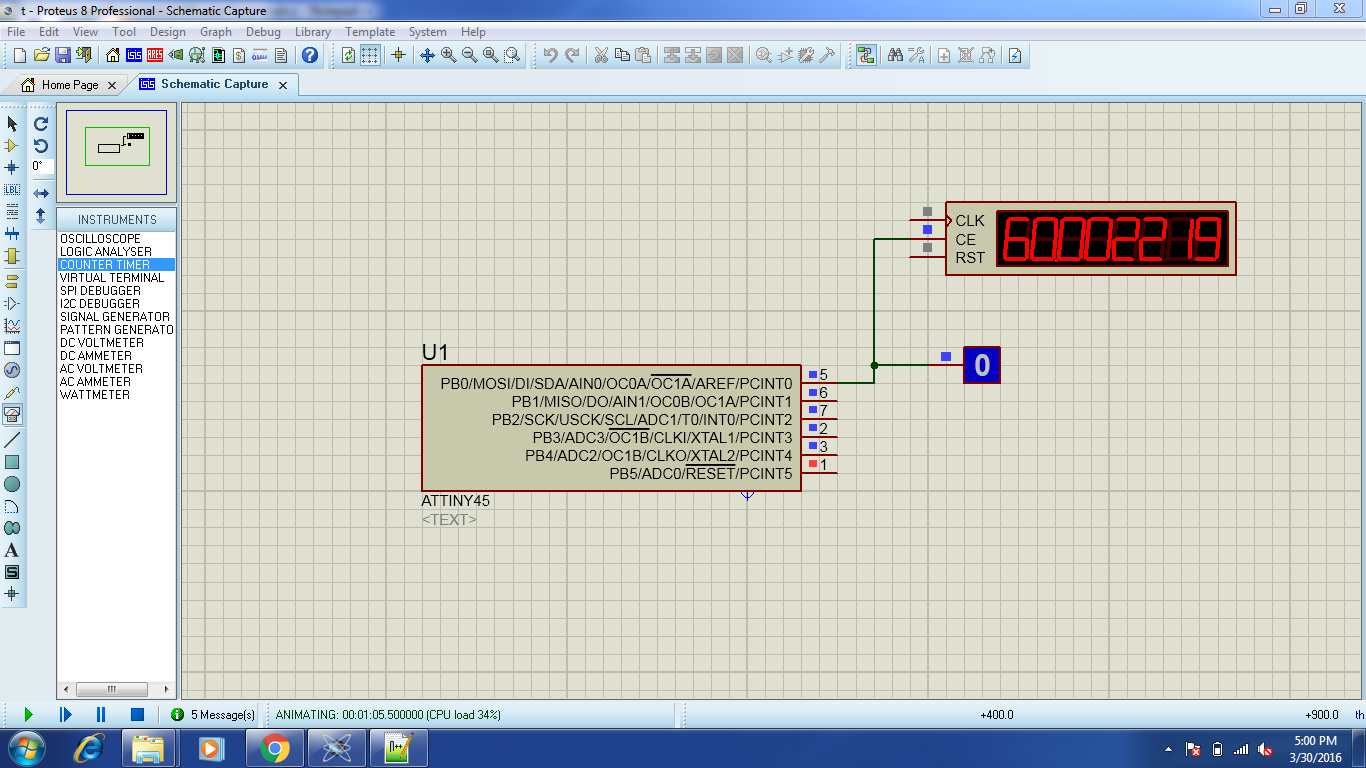Save project using floppy disk icon
This screenshot has height=768, width=1366.
tap(62, 55)
